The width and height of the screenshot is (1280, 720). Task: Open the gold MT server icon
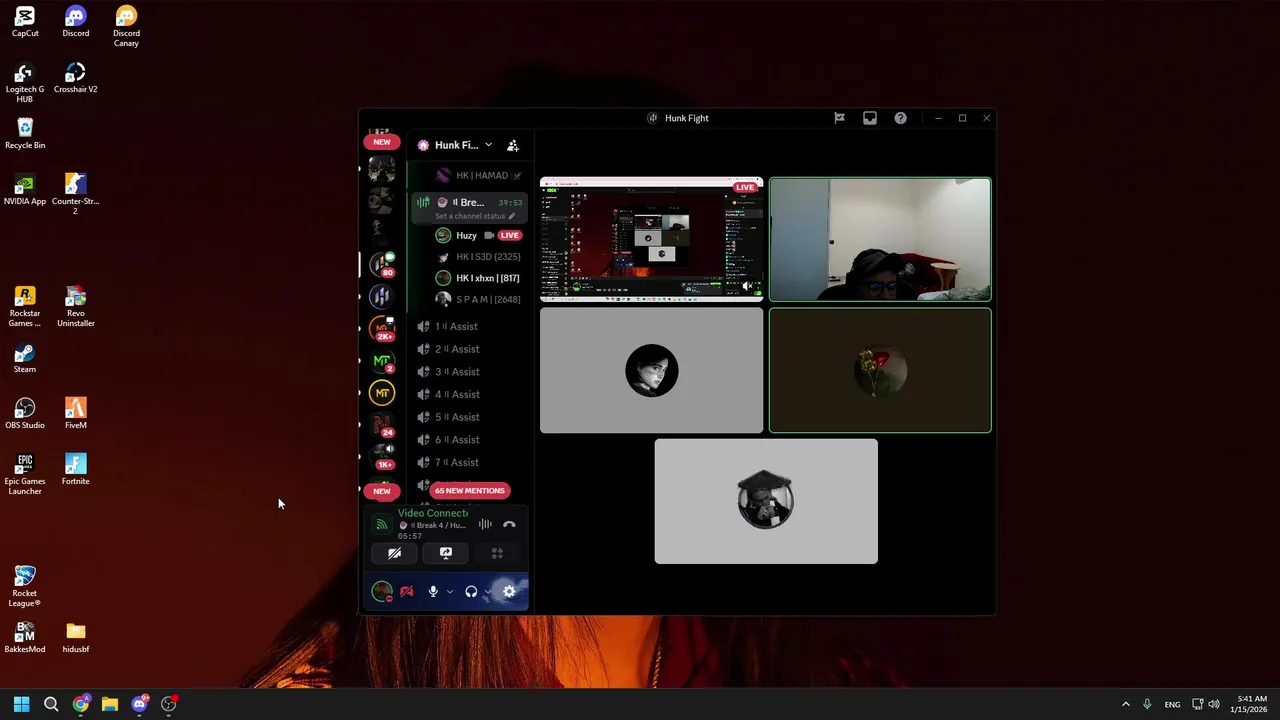(x=382, y=393)
